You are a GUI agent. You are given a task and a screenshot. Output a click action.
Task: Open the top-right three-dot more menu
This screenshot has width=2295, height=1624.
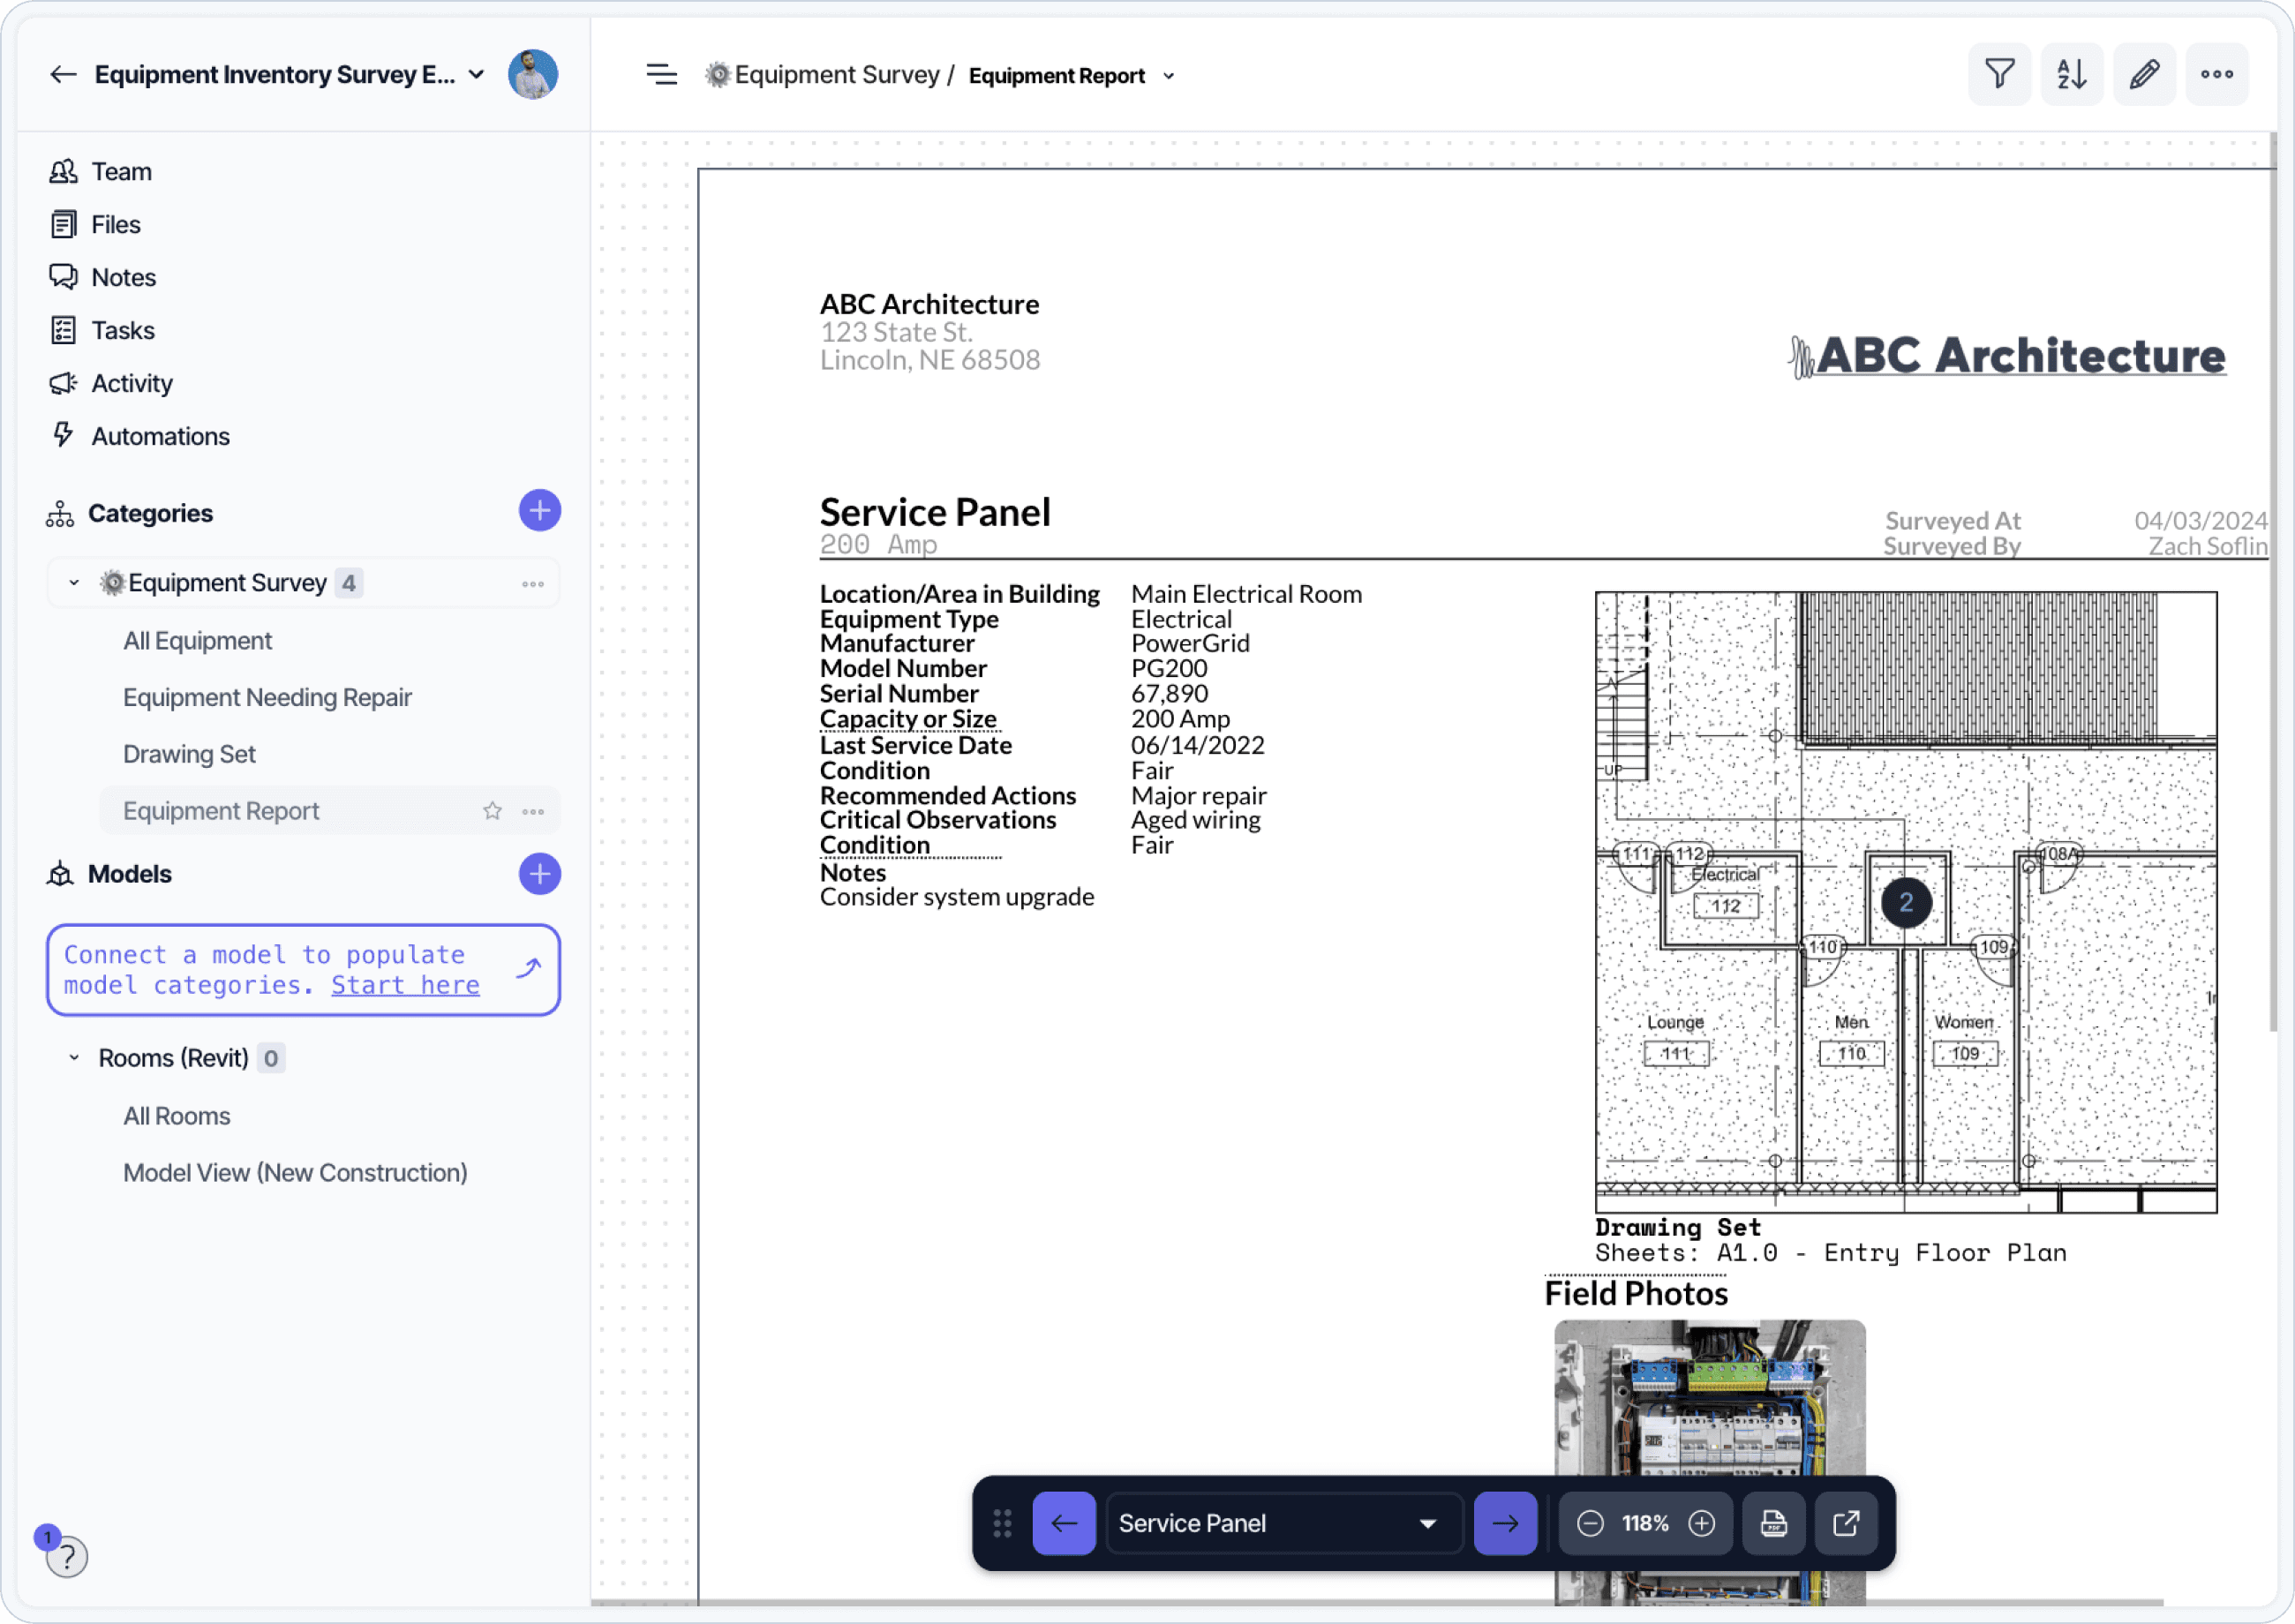tap(2217, 74)
